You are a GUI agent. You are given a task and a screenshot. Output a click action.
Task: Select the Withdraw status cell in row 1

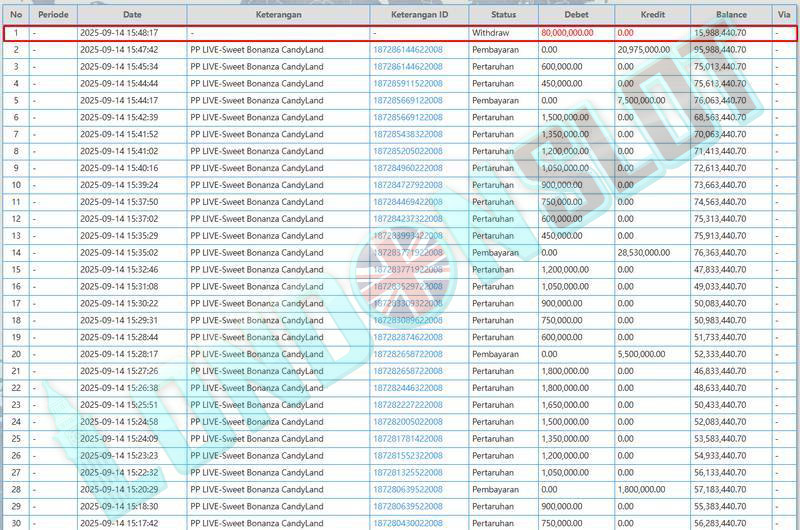pos(491,33)
